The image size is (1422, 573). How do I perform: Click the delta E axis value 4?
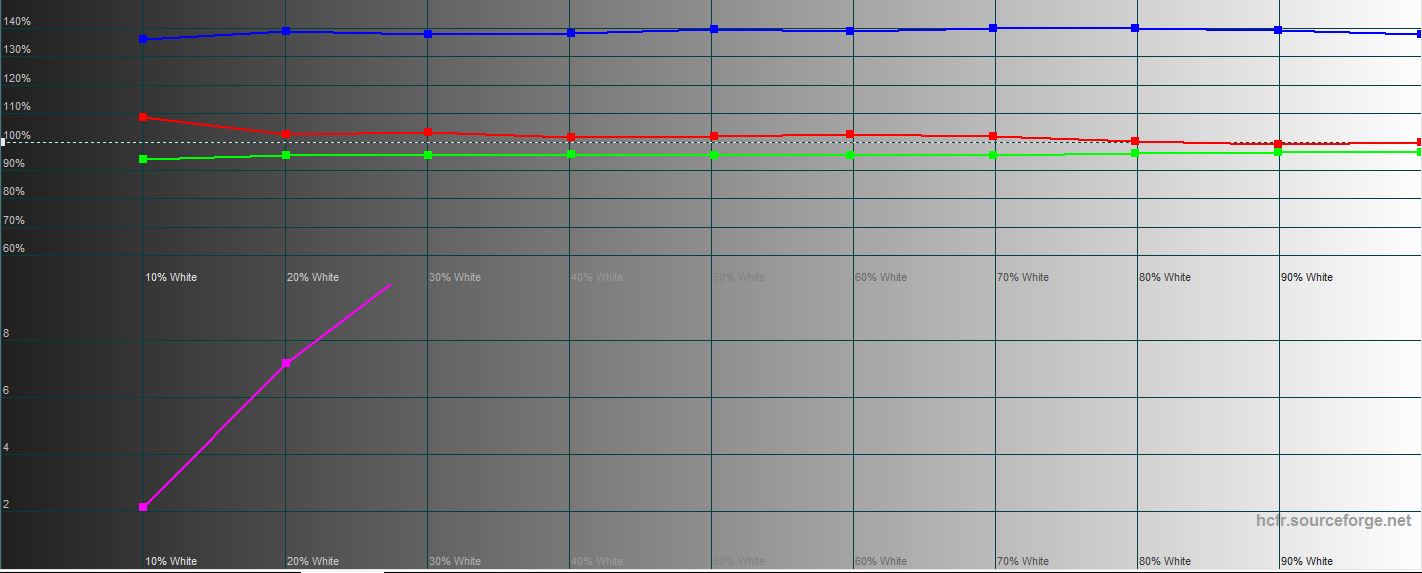point(6,448)
